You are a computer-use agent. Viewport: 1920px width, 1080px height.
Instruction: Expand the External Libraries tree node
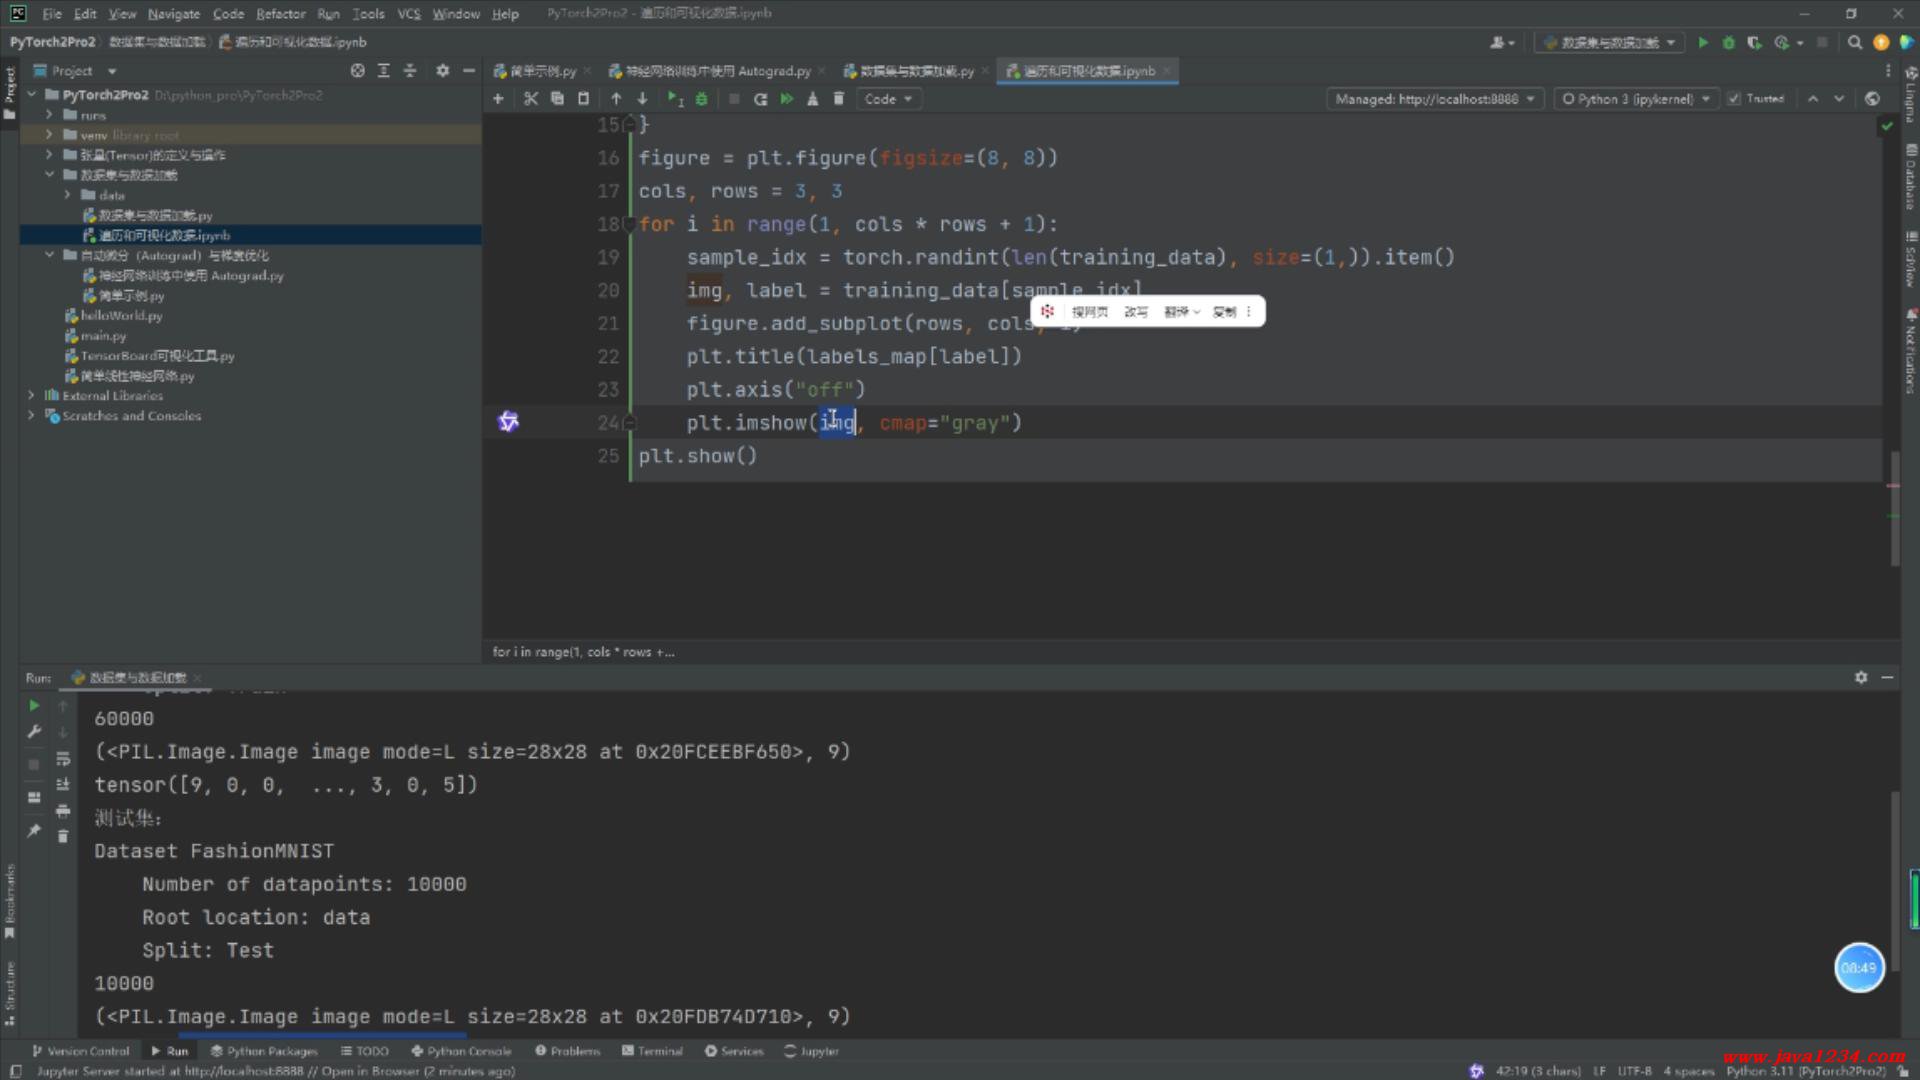[x=31, y=396]
